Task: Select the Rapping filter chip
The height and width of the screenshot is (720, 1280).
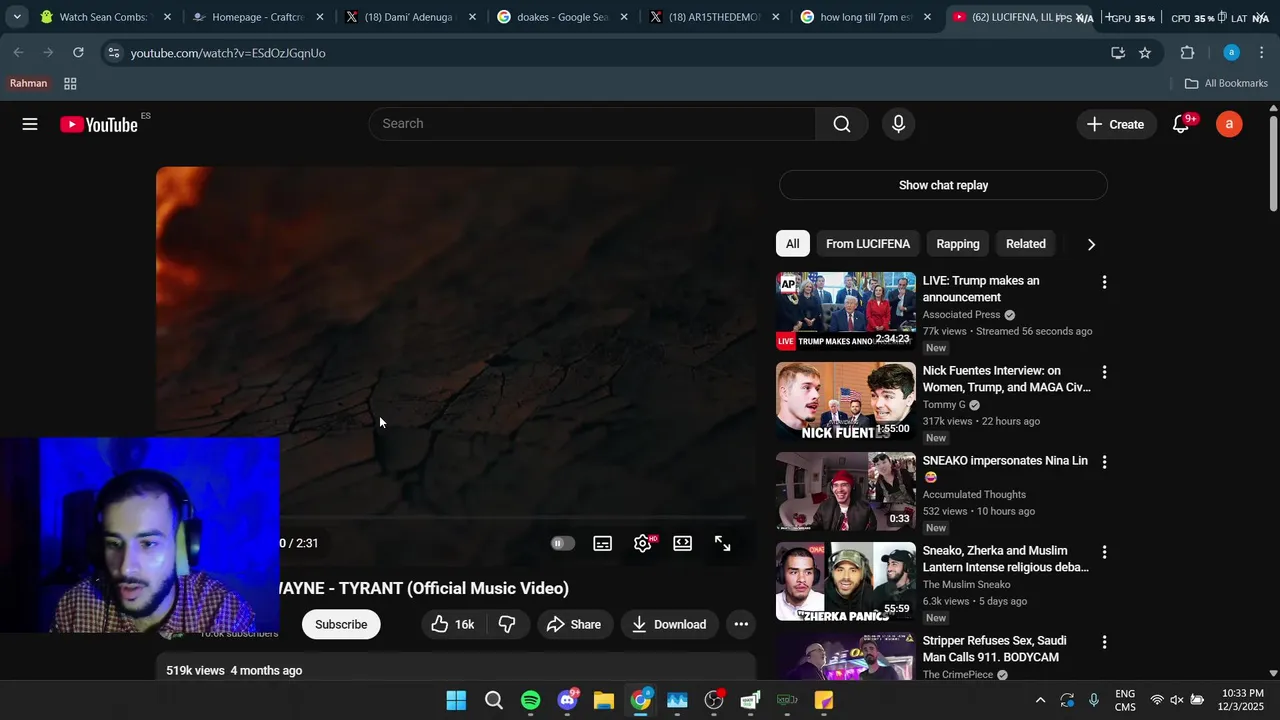Action: coord(958,244)
